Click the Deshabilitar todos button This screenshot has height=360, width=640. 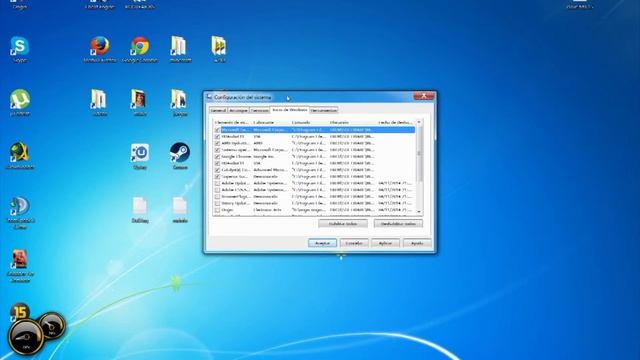398,224
